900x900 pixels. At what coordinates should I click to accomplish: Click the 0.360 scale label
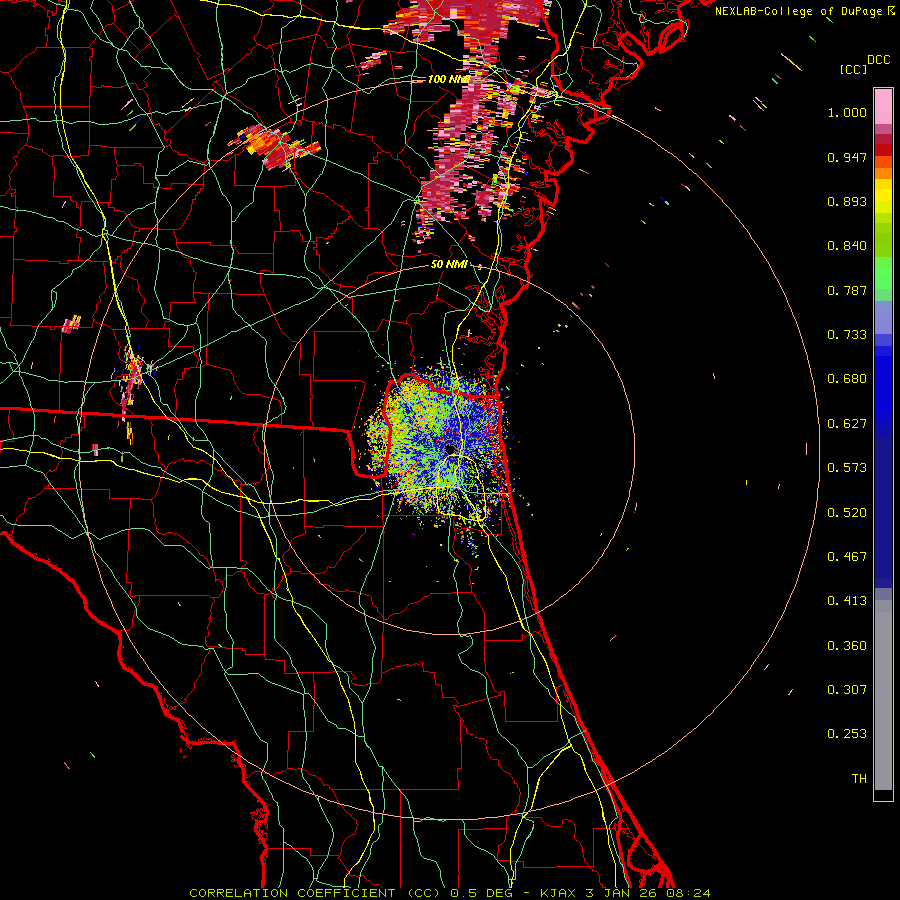pos(847,646)
